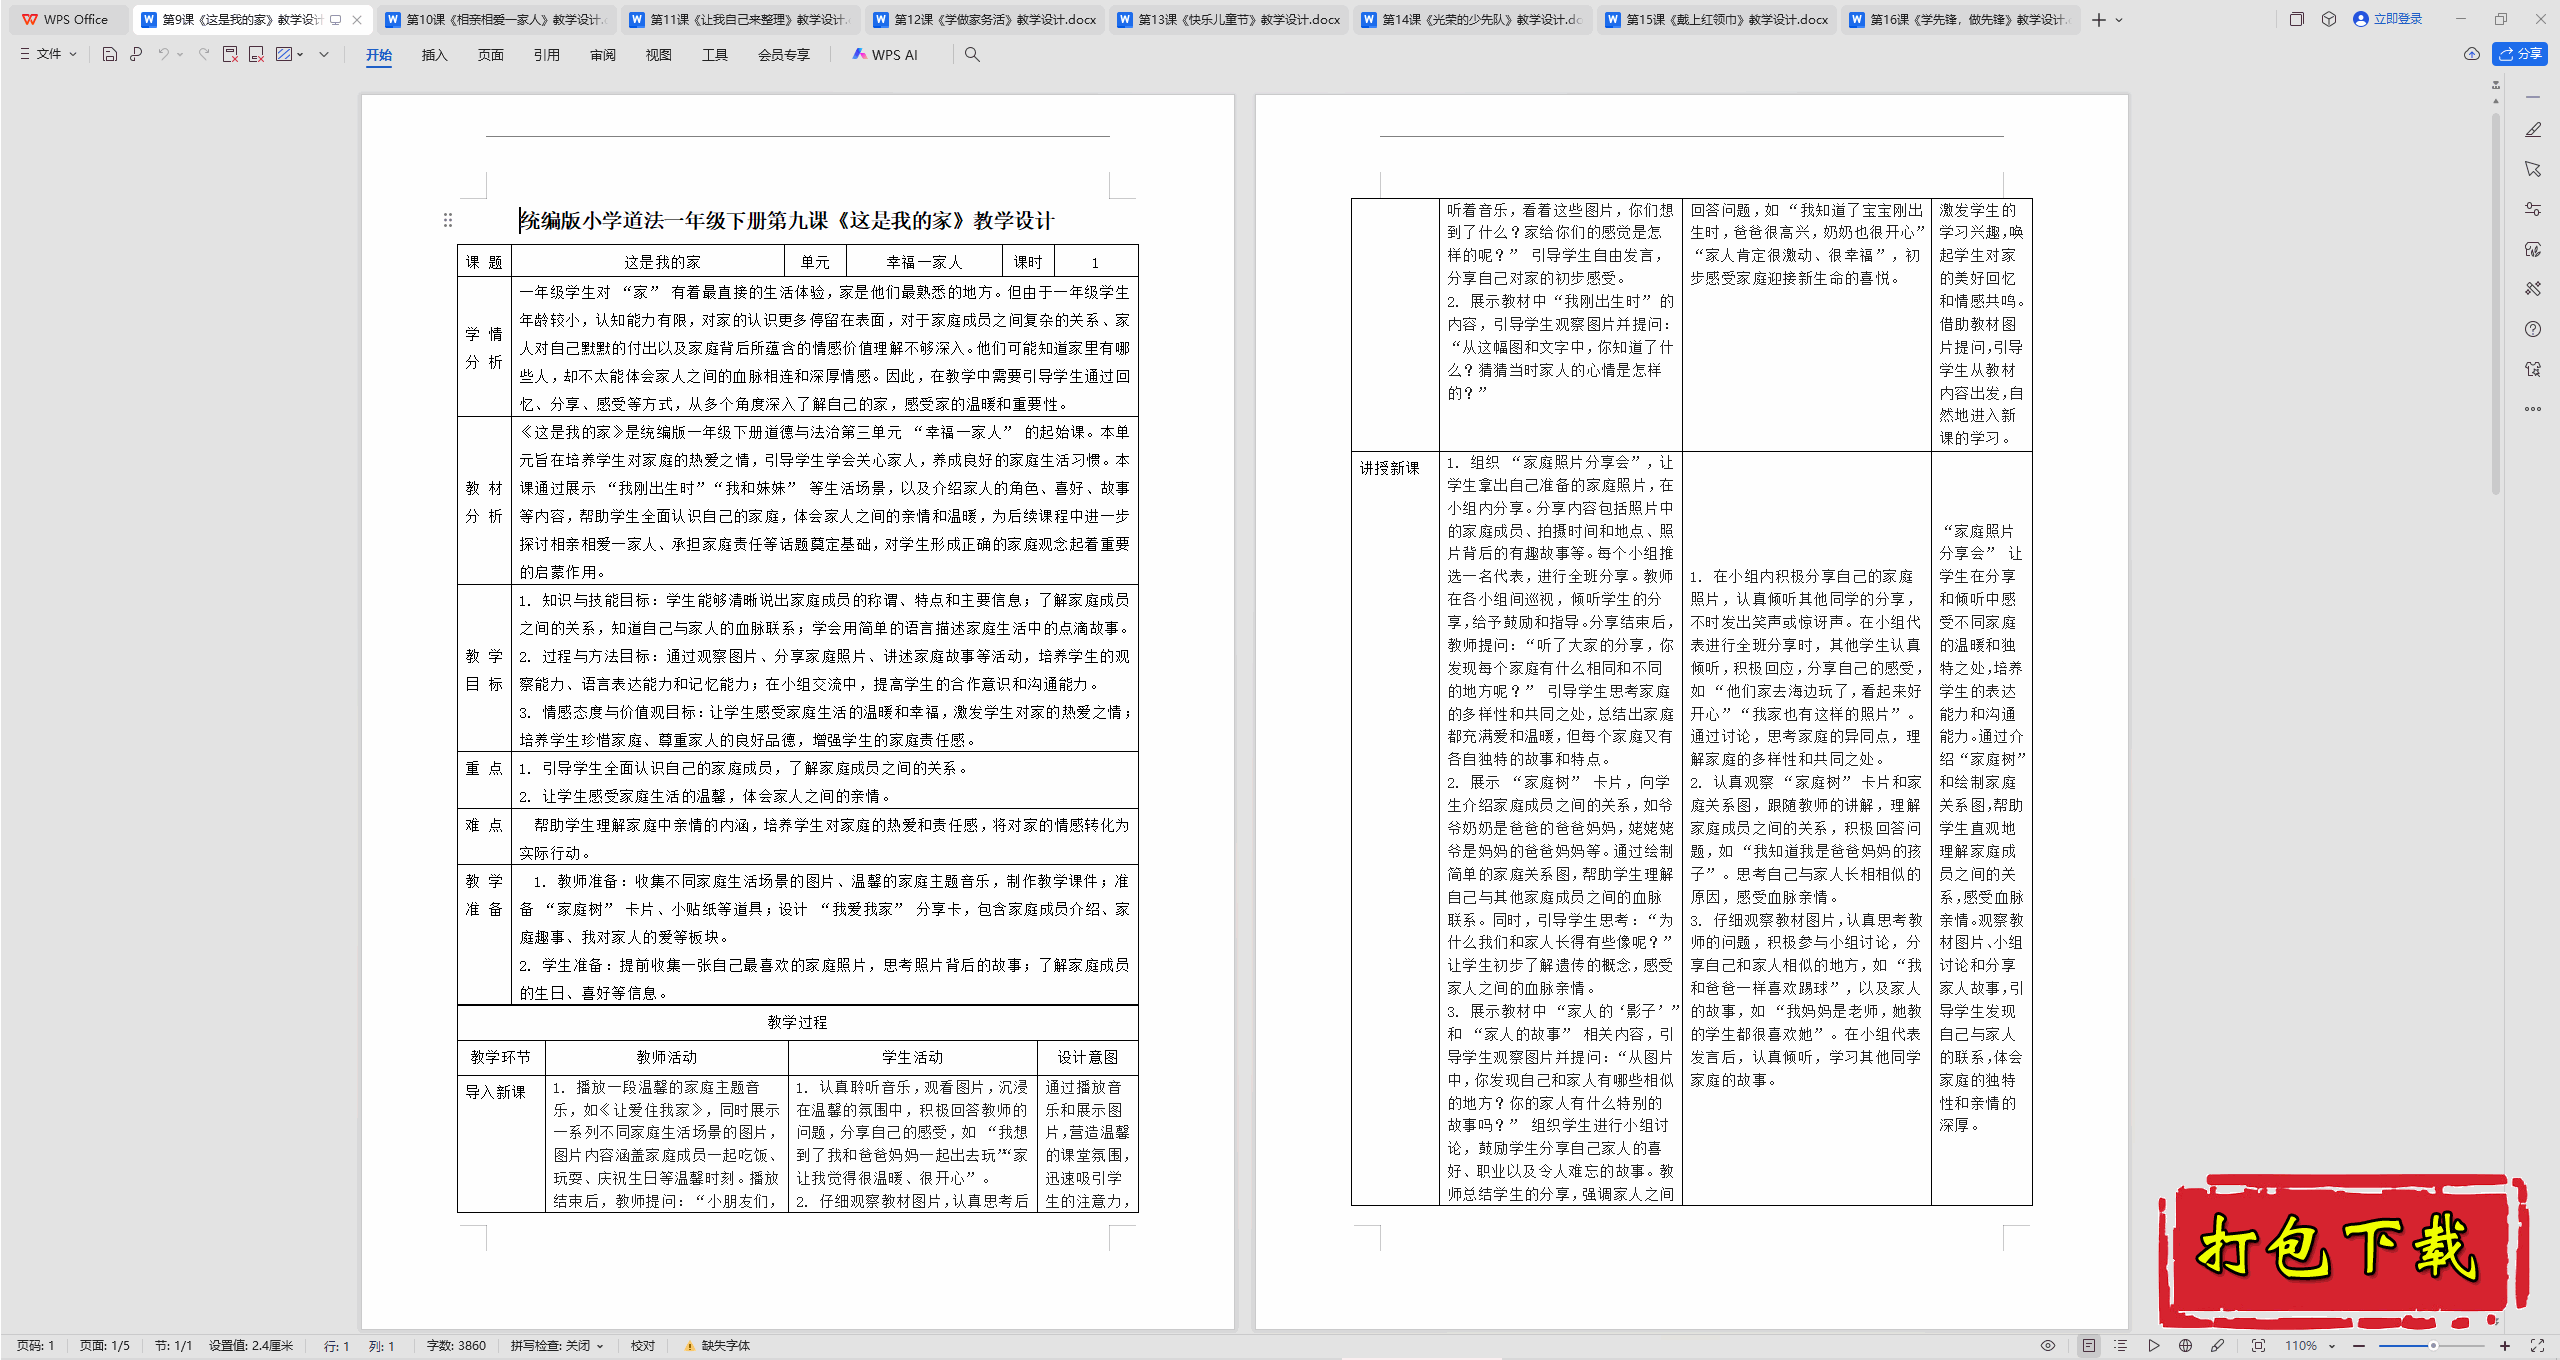Open the settings sliders icon in right sidebar
The image size is (2560, 1360).
(2533, 209)
